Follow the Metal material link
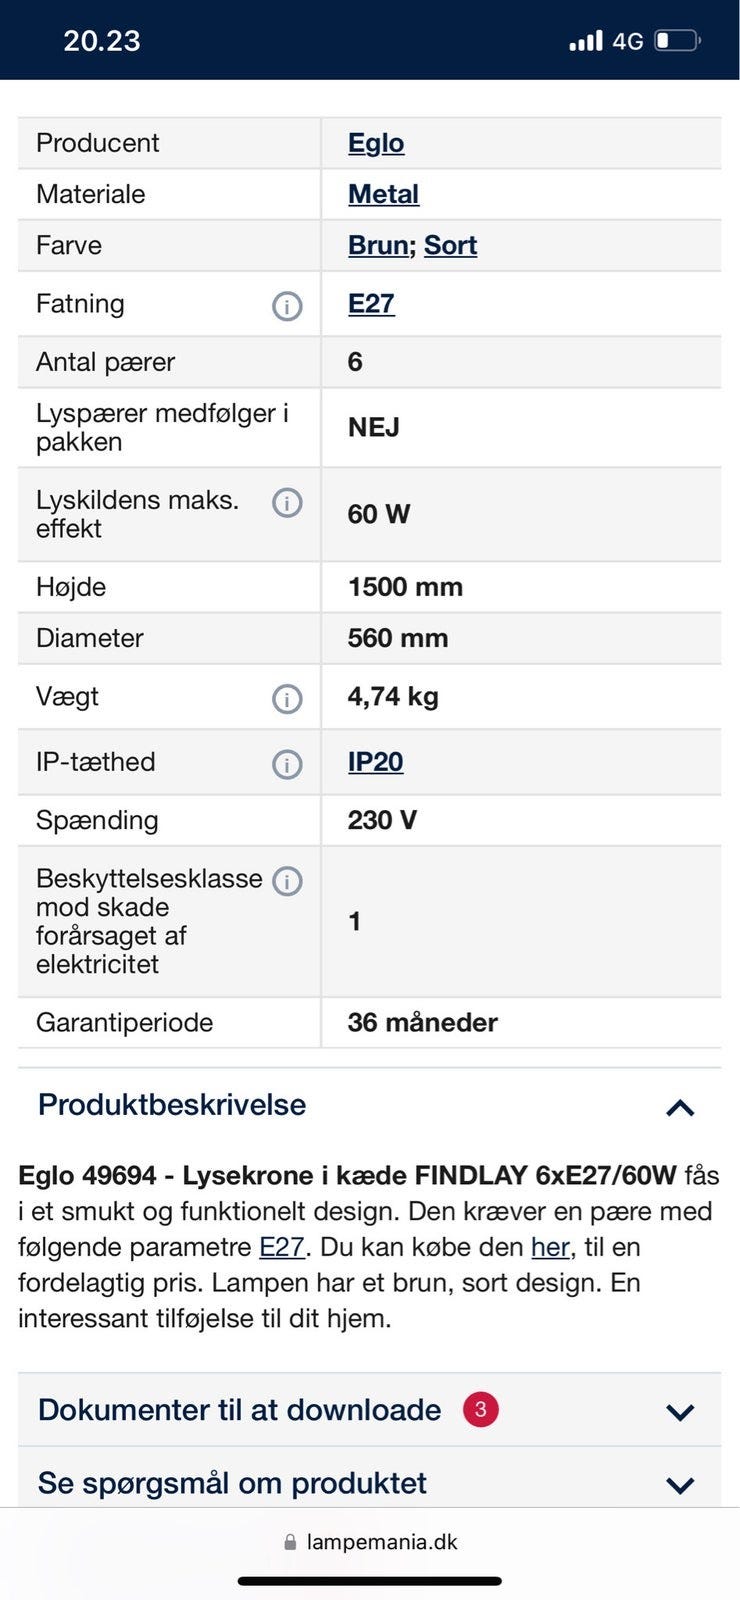This screenshot has width=740, height=1600. (x=383, y=194)
